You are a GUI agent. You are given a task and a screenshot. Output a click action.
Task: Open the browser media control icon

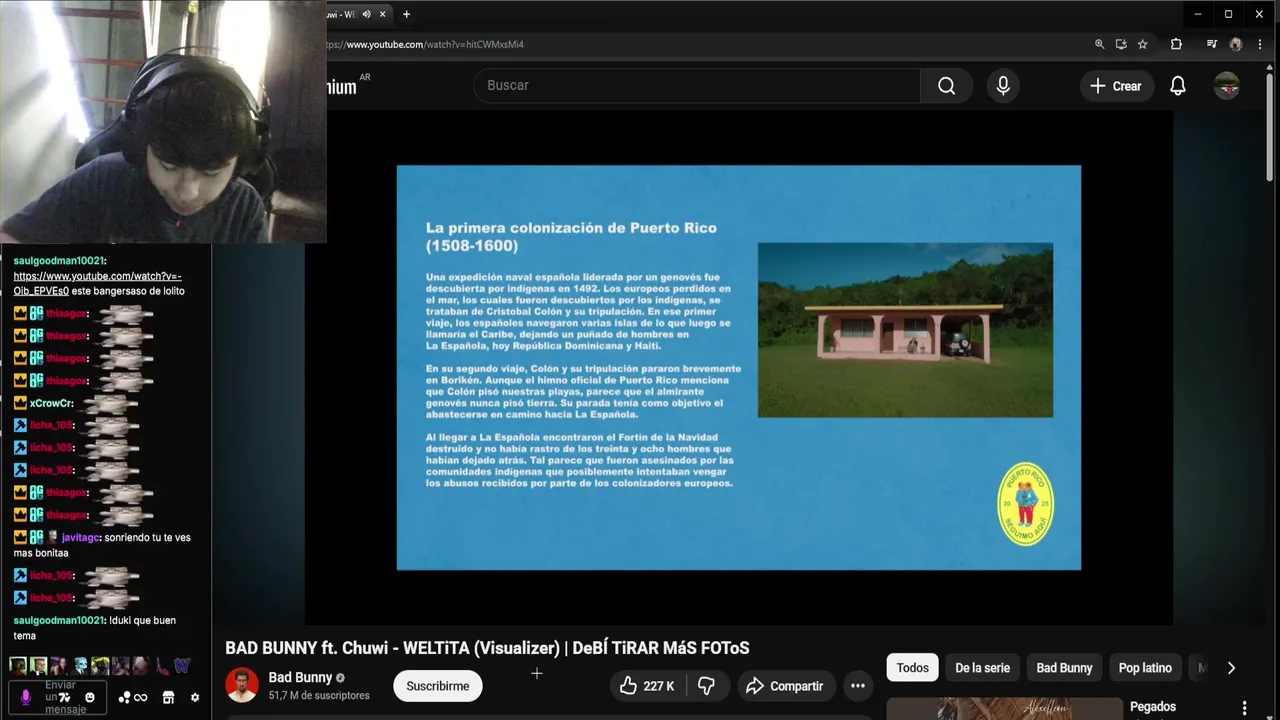coord(1212,44)
